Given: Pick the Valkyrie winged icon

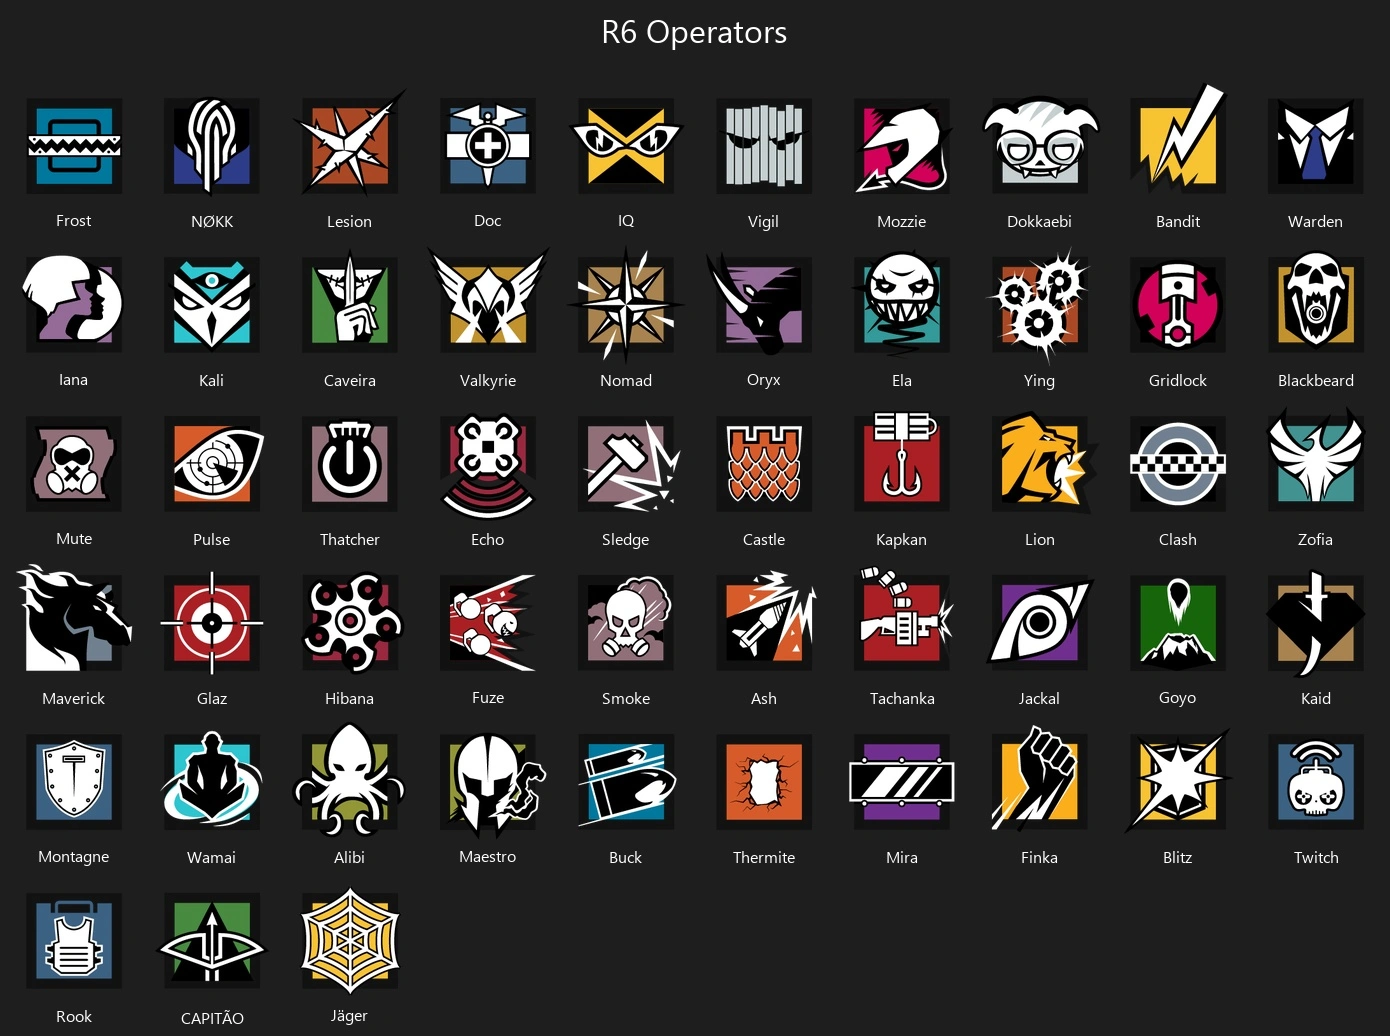Looking at the screenshot, I should [488, 302].
